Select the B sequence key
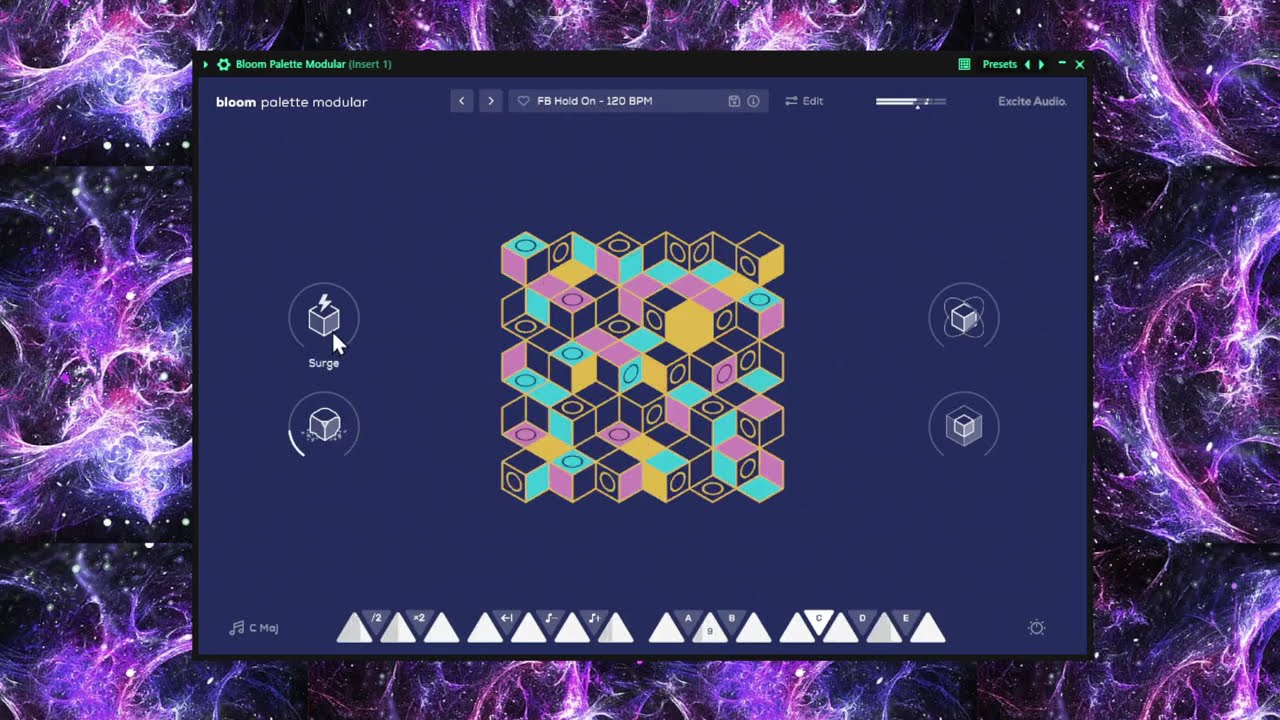This screenshot has width=1280, height=720. pyautogui.click(x=731, y=620)
